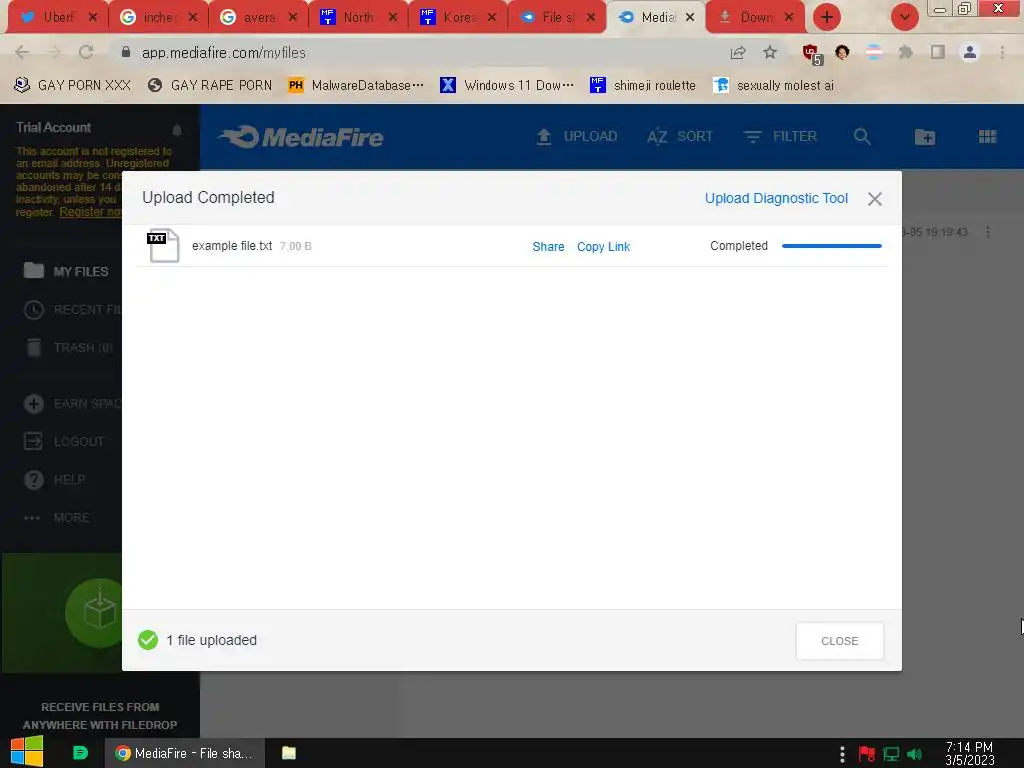Click the CLOSE button in upload dialog
The image size is (1024, 768).
[840, 641]
